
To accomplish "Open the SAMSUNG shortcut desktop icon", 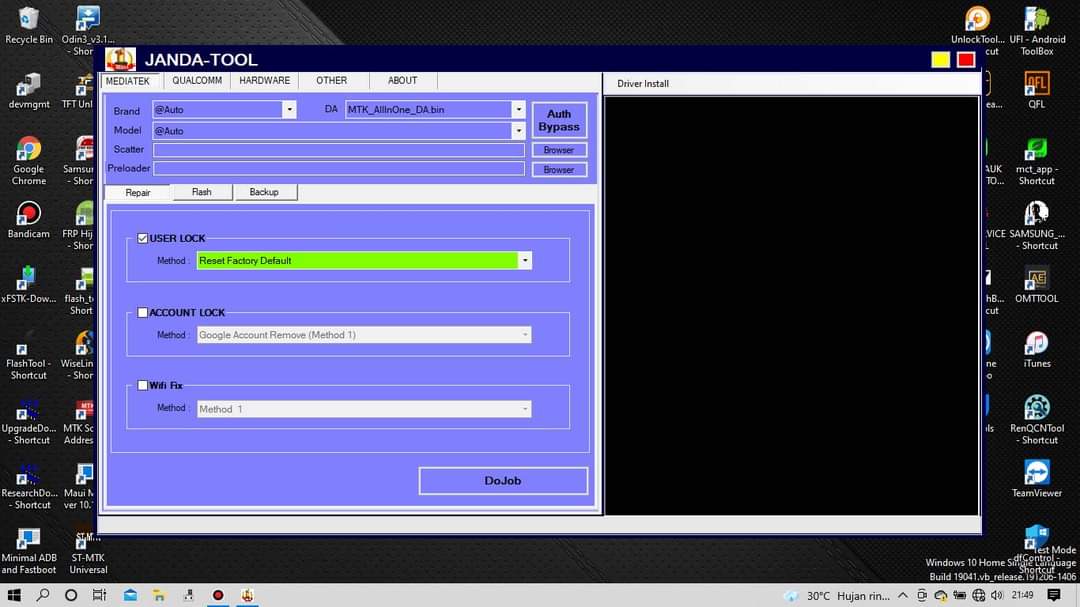I will (x=1037, y=226).
